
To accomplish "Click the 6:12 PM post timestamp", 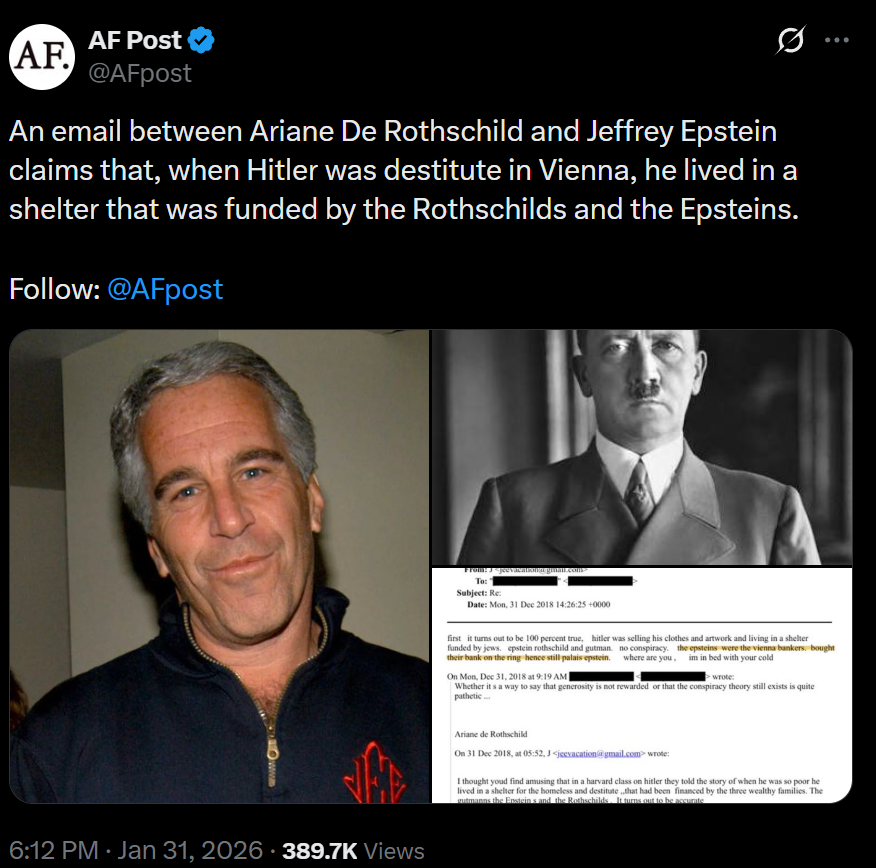I will pyautogui.click(x=52, y=851).
